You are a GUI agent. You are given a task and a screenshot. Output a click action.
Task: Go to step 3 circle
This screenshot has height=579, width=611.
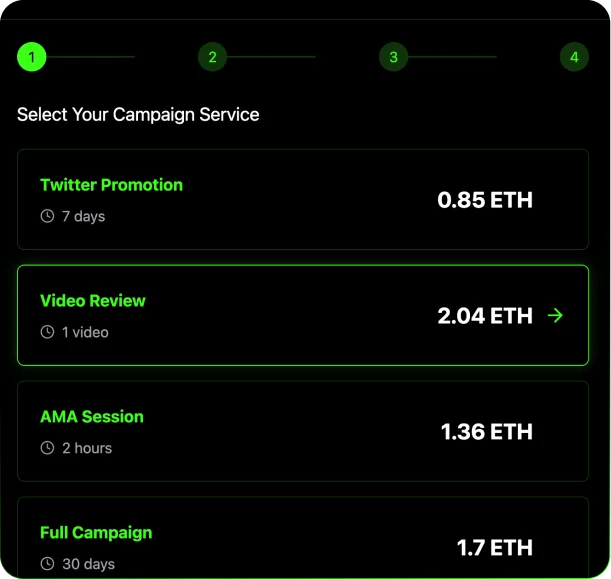tap(393, 57)
